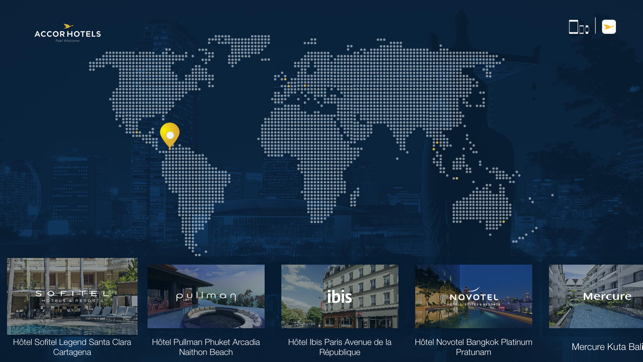
Task: Open the Sofitel hotel thumbnail
Action: [72, 296]
